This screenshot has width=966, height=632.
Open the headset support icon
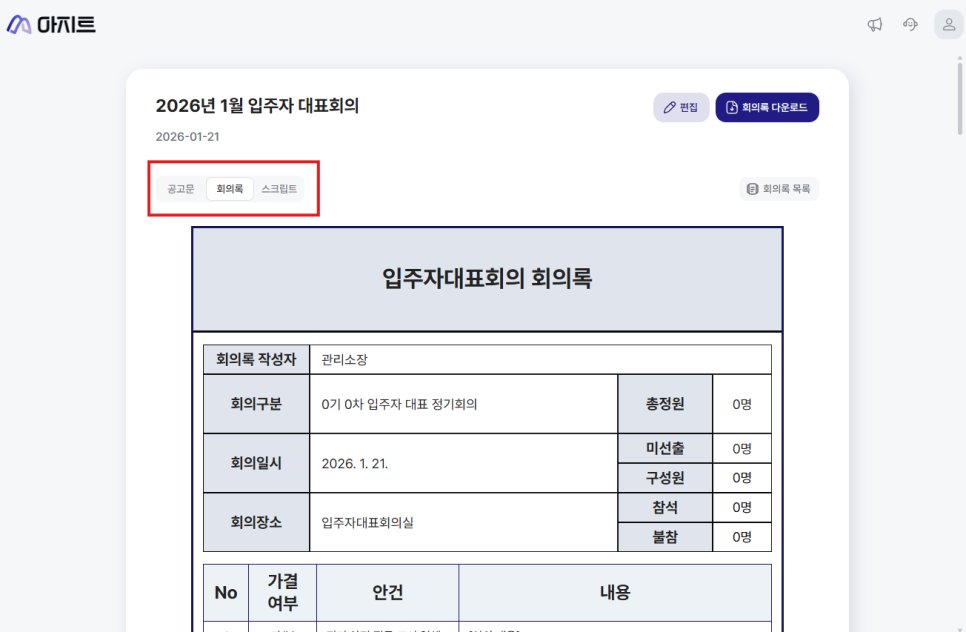pyautogui.click(x=911, y=25)
